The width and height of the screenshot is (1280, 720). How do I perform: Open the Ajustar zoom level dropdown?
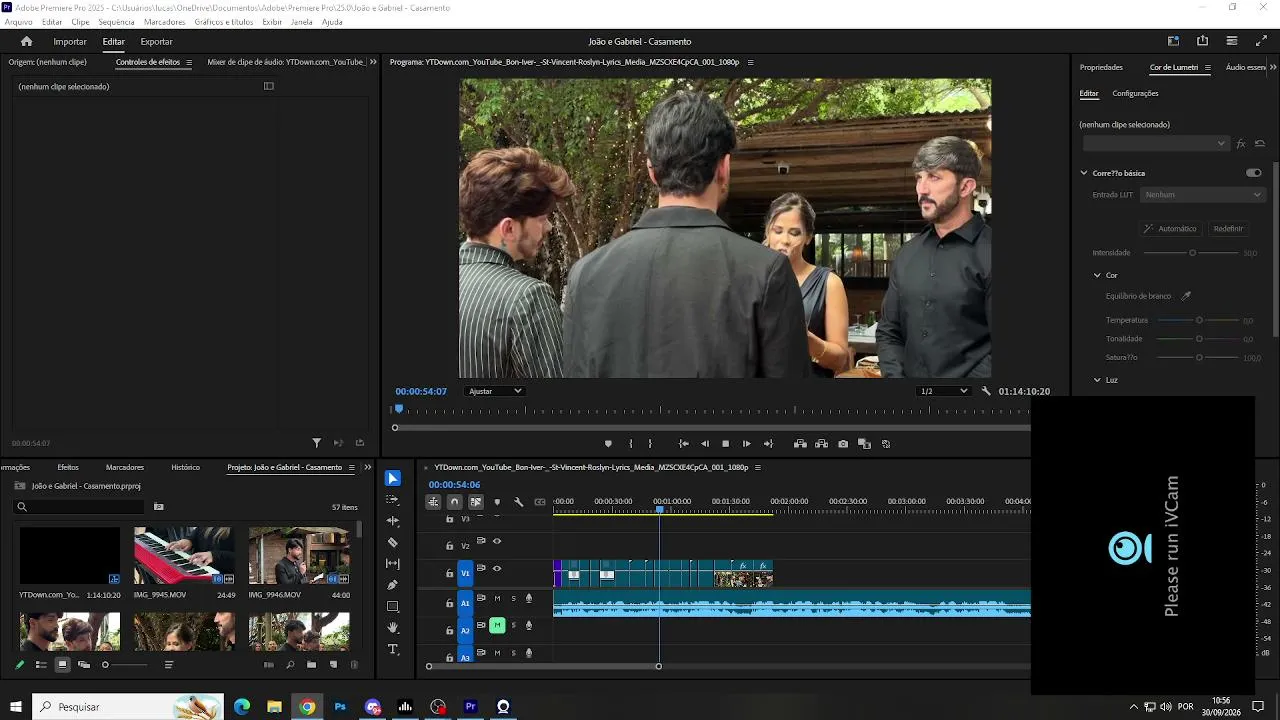[x=495, y=391]
